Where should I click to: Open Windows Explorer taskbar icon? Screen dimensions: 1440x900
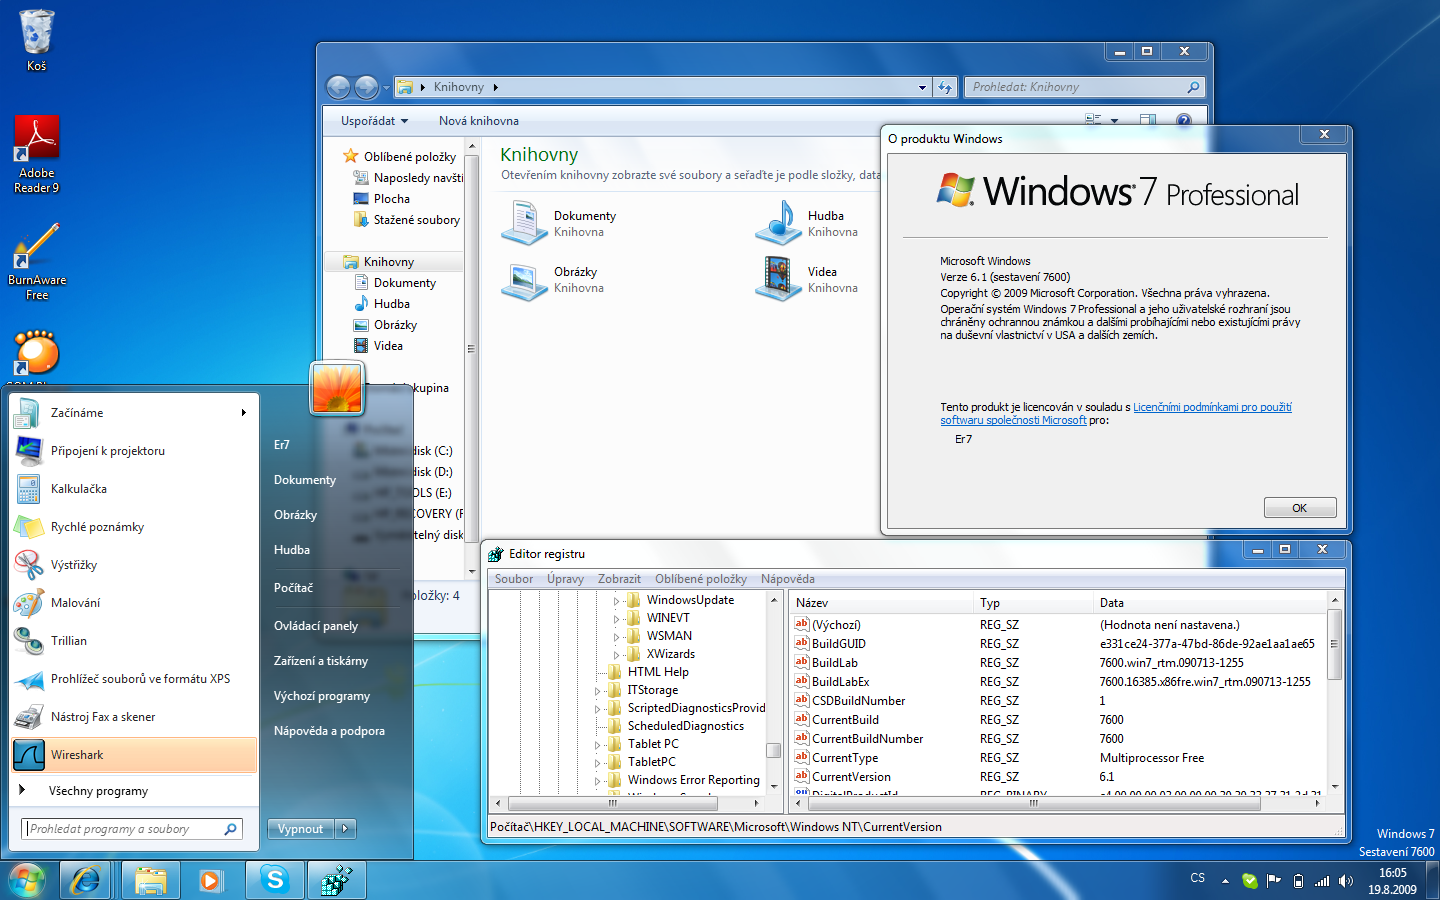tap(151, 880)
